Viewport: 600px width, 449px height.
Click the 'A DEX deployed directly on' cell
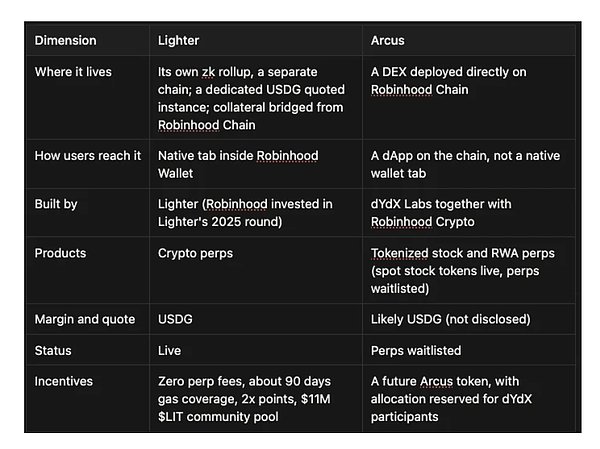pos(448,81)
